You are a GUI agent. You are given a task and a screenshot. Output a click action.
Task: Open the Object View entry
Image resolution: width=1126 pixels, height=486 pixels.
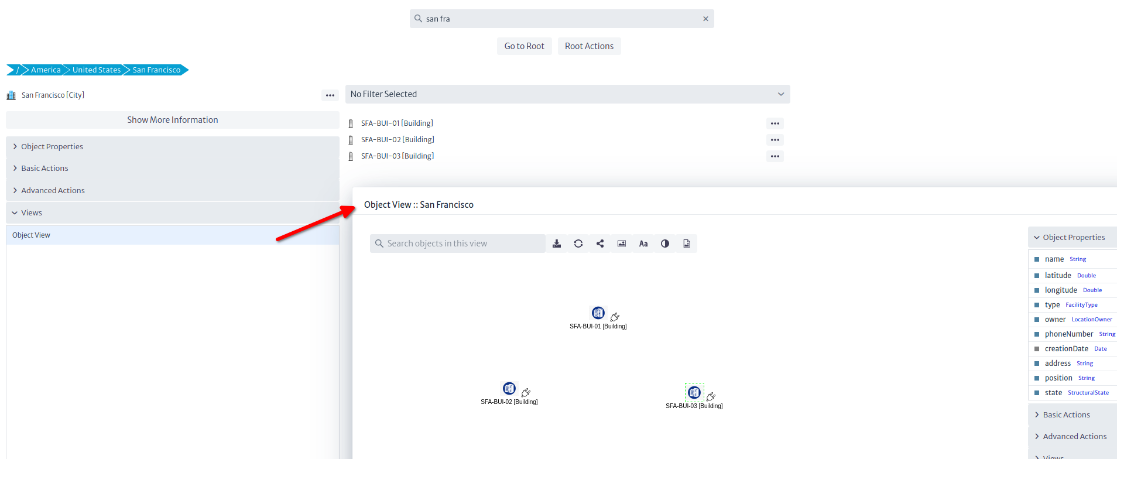(x=31, y=235)
